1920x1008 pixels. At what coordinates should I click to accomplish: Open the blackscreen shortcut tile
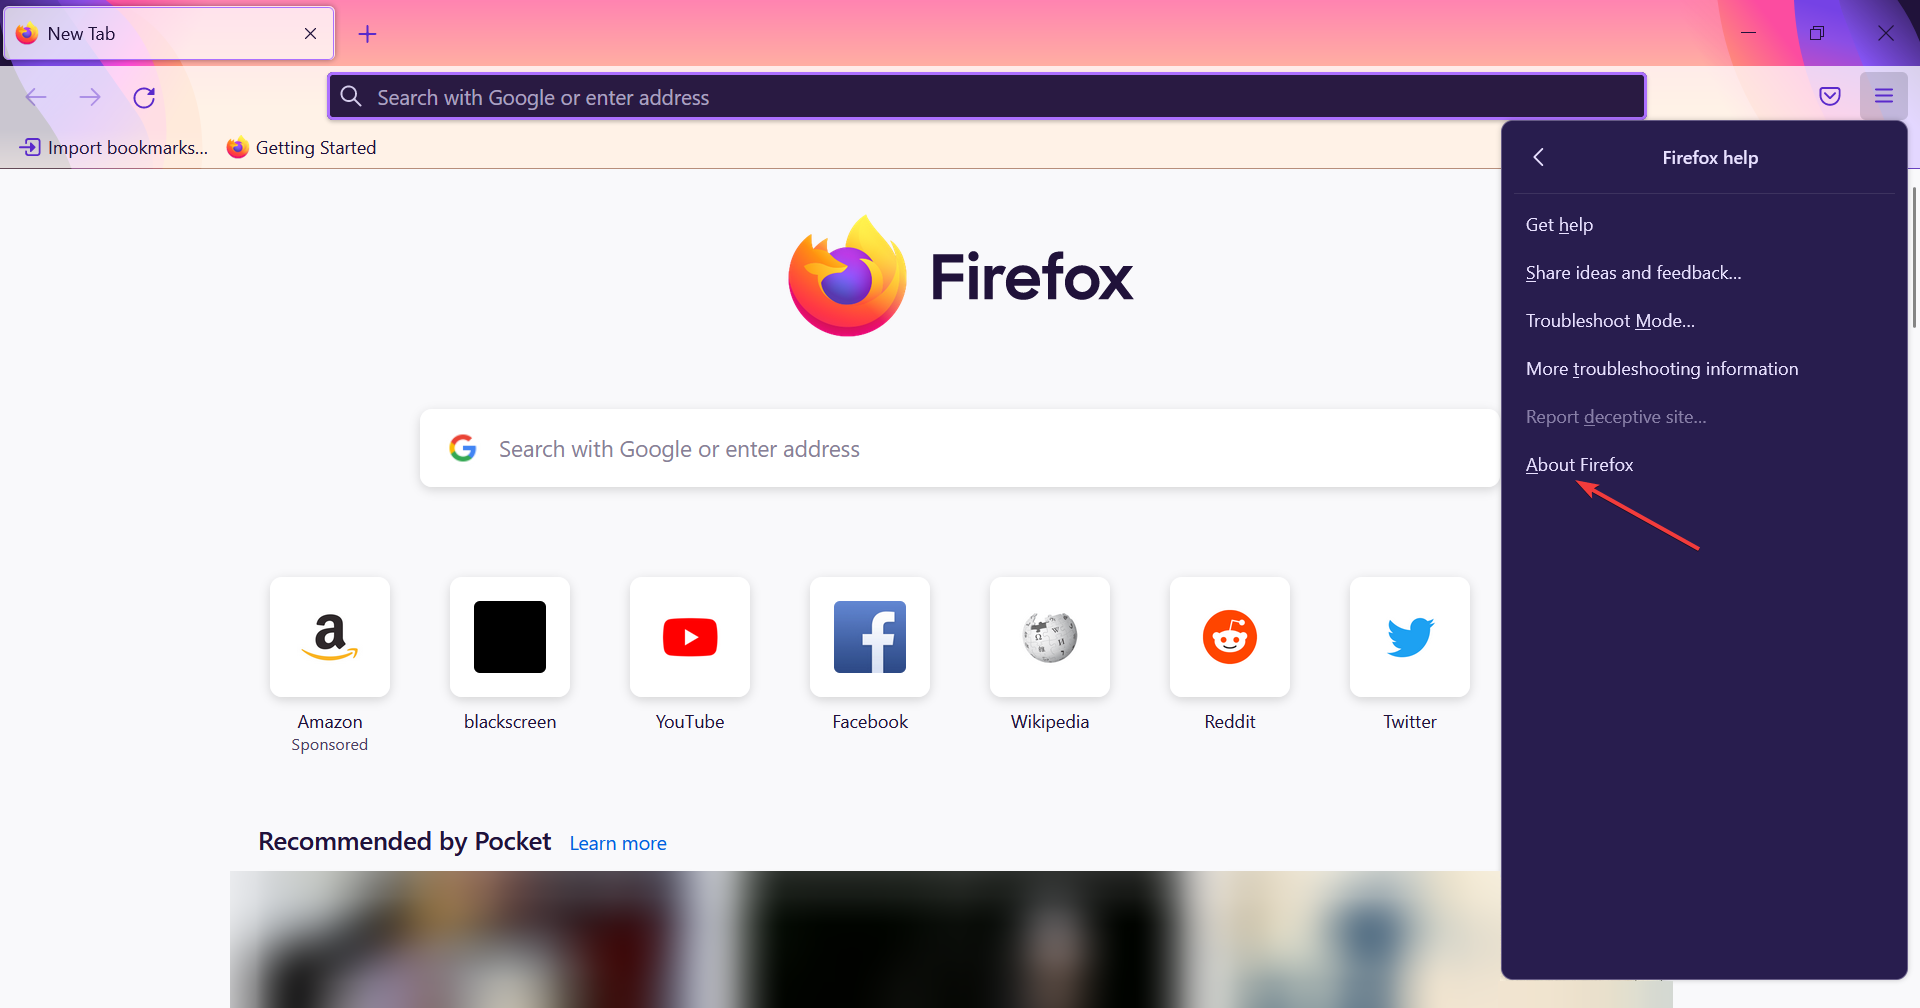[510, 637]
